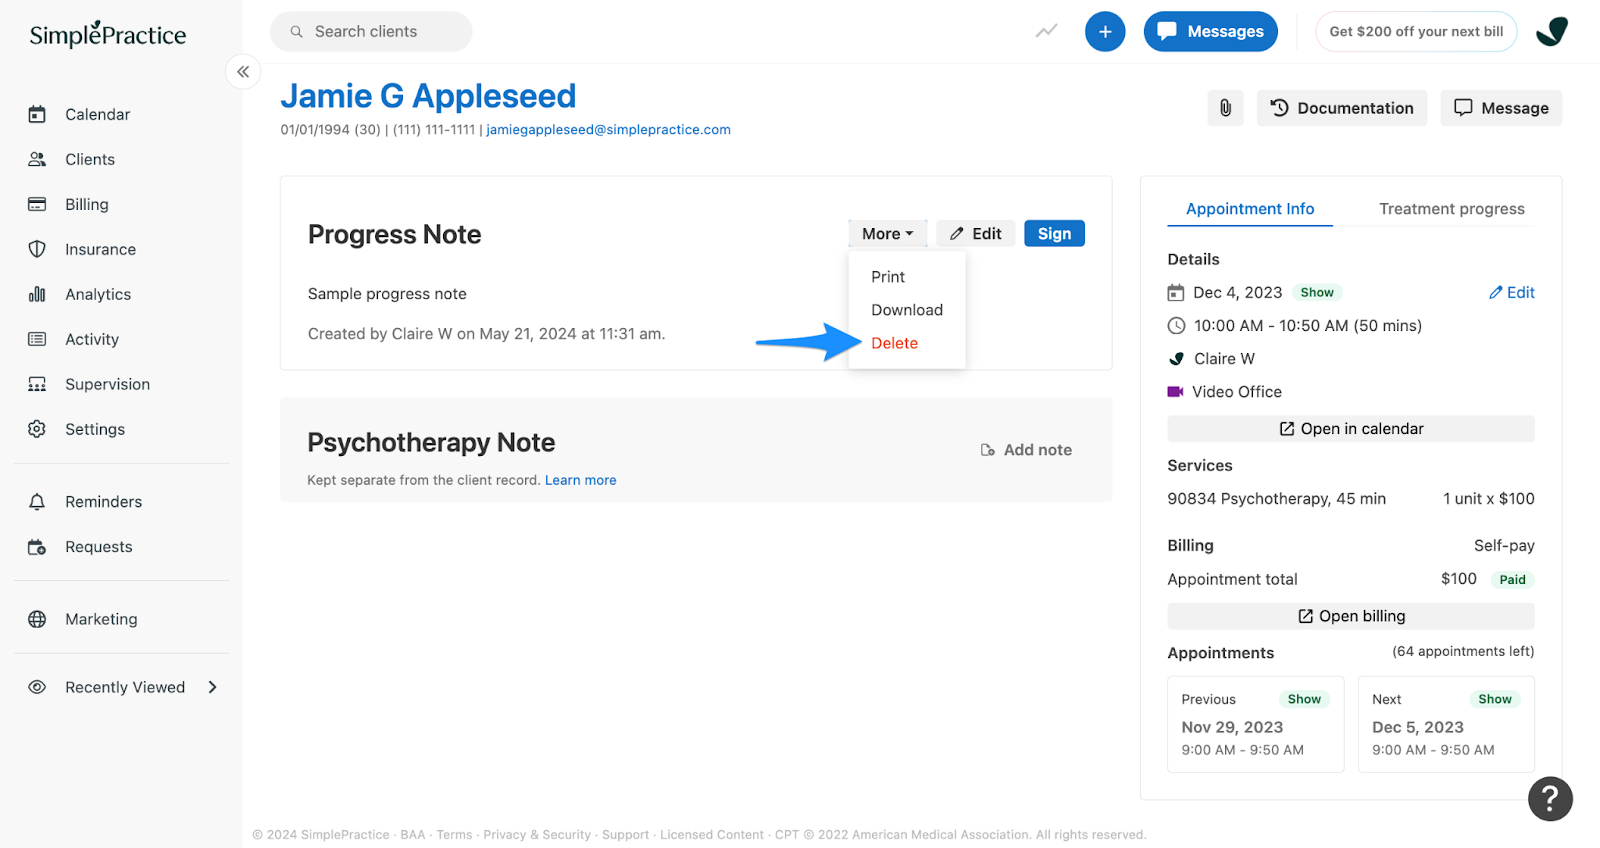Switch to the Appointment Info tab

point(1250,209)
